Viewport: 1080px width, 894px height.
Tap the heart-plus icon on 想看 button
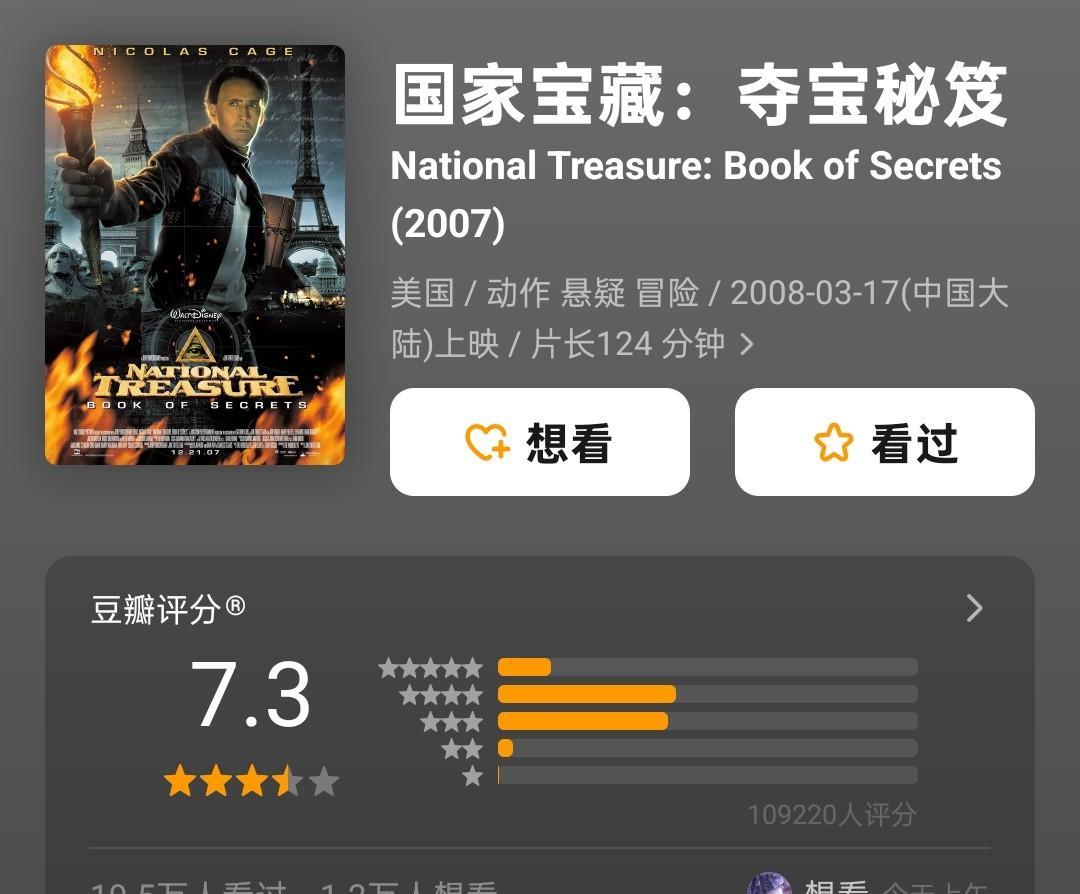[488, 441]
